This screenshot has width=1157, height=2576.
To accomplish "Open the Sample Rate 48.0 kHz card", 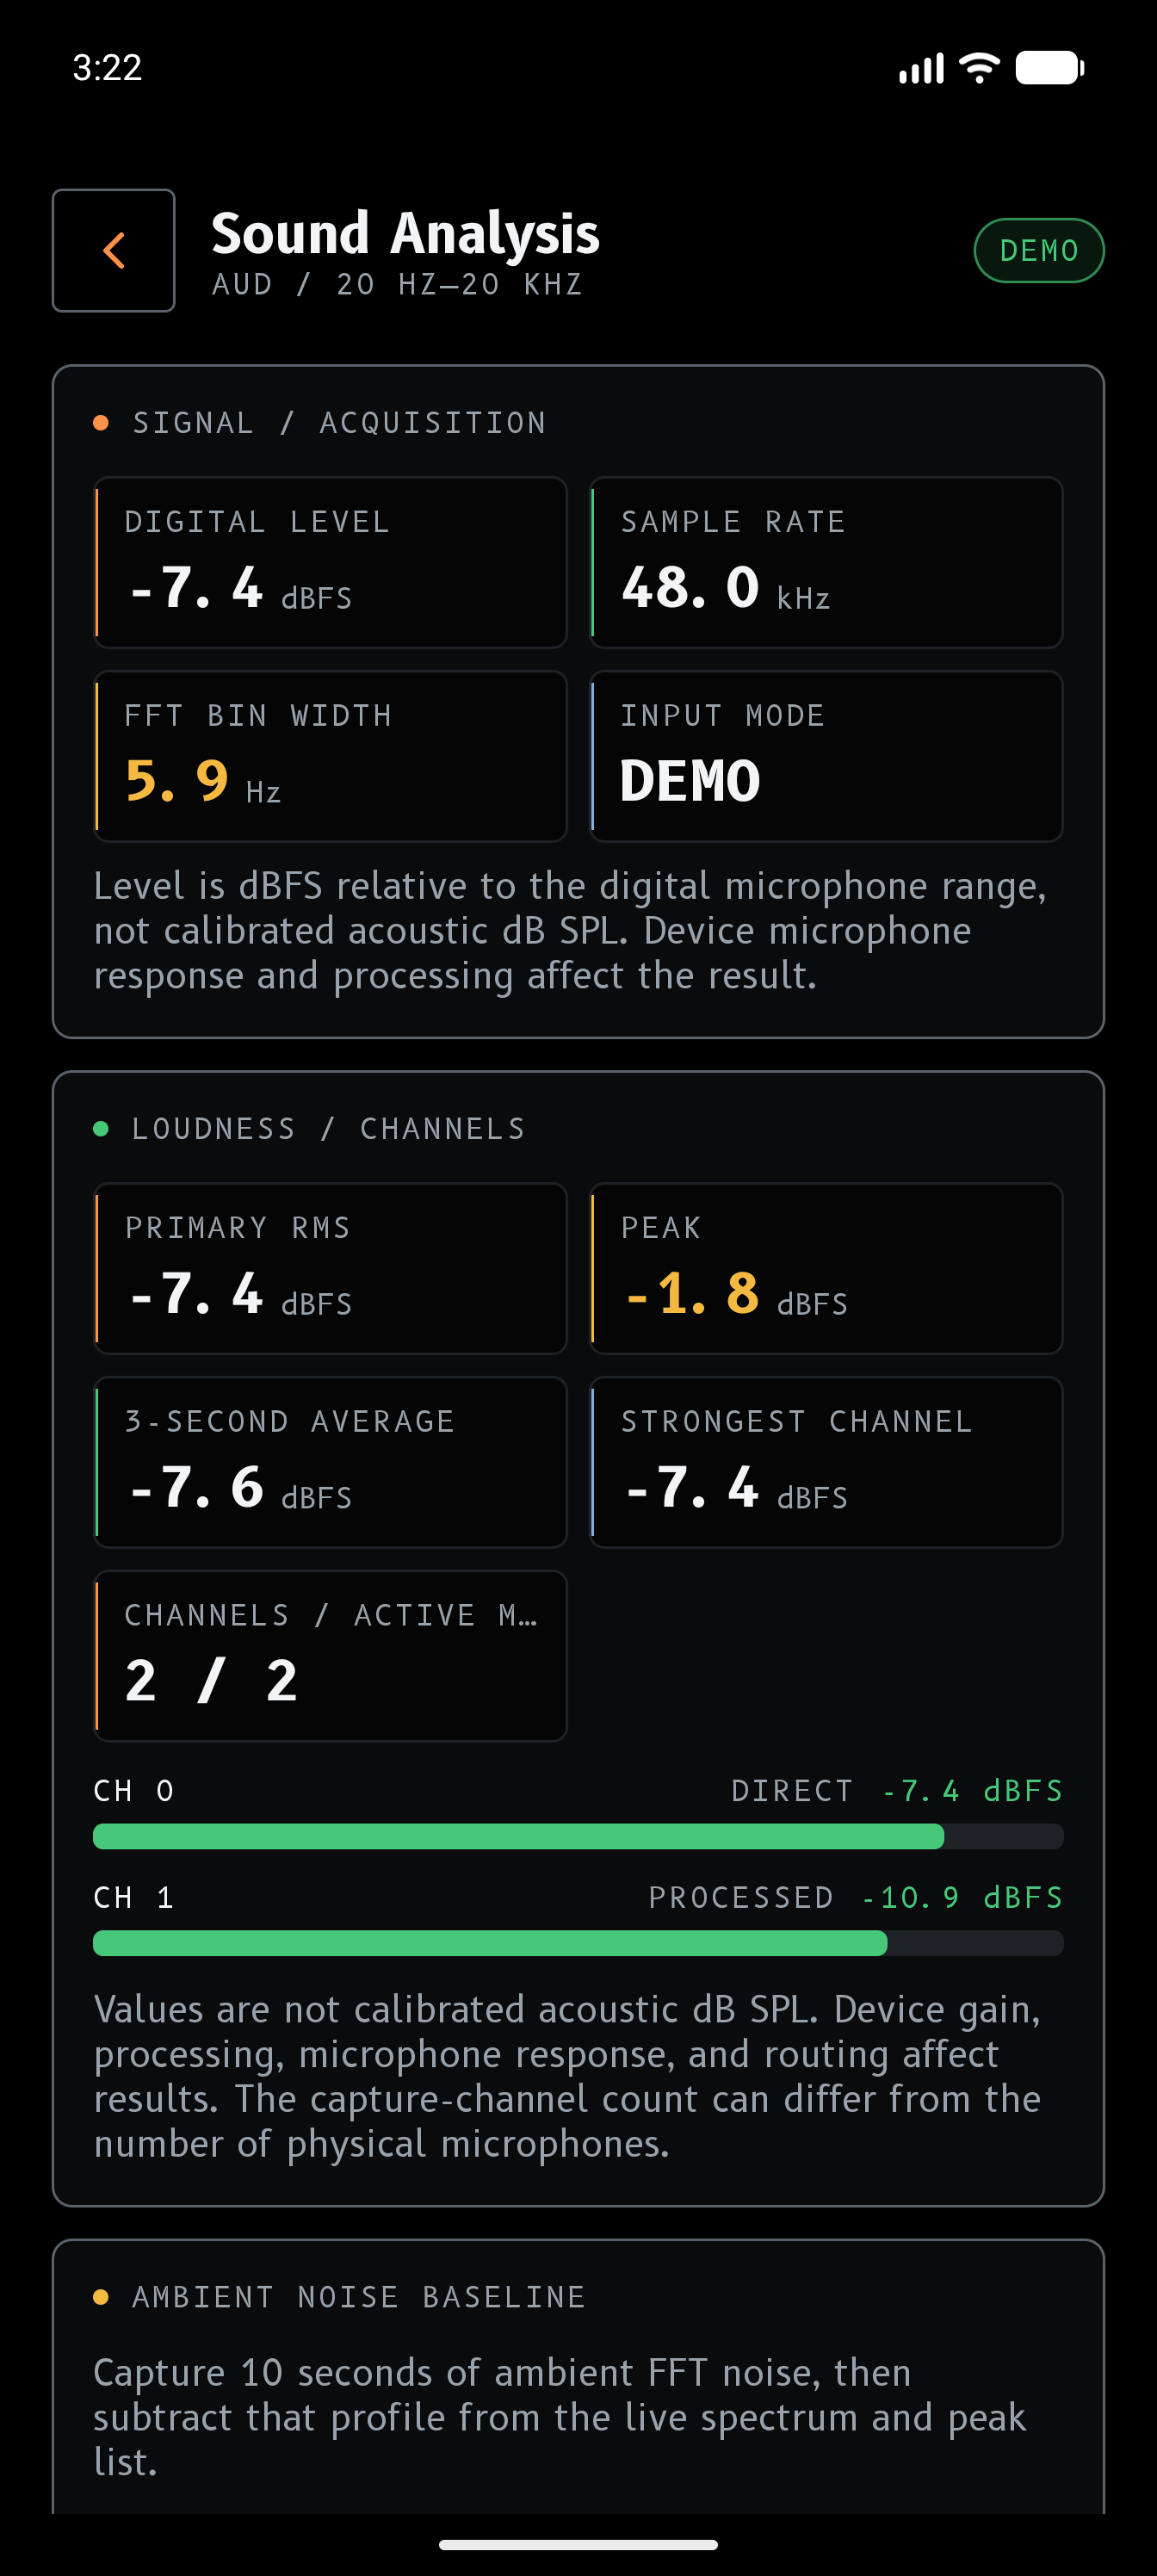I will point(826,562).
